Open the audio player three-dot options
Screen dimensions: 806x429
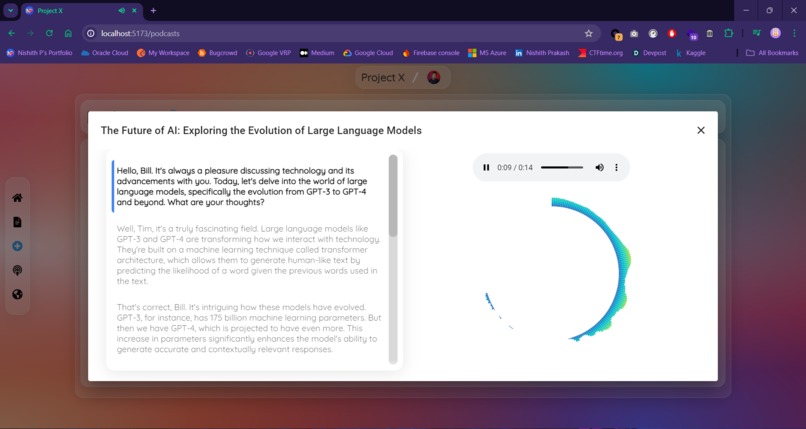point(616,167)
